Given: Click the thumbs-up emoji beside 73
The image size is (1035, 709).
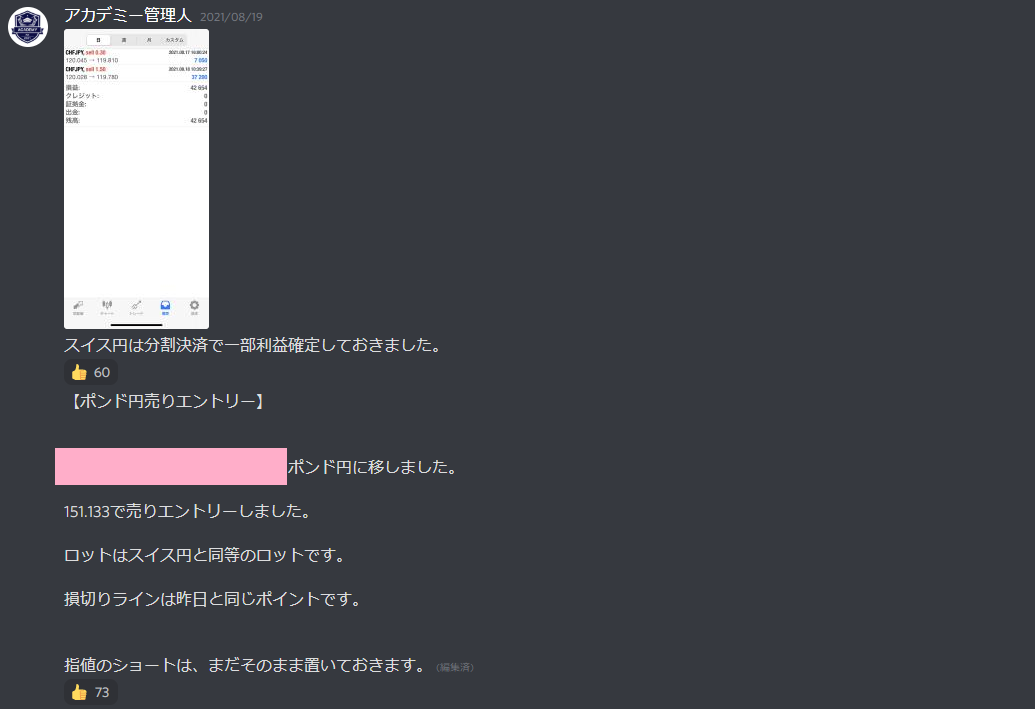Looking at the screenshot, I should tap(79, 692).
